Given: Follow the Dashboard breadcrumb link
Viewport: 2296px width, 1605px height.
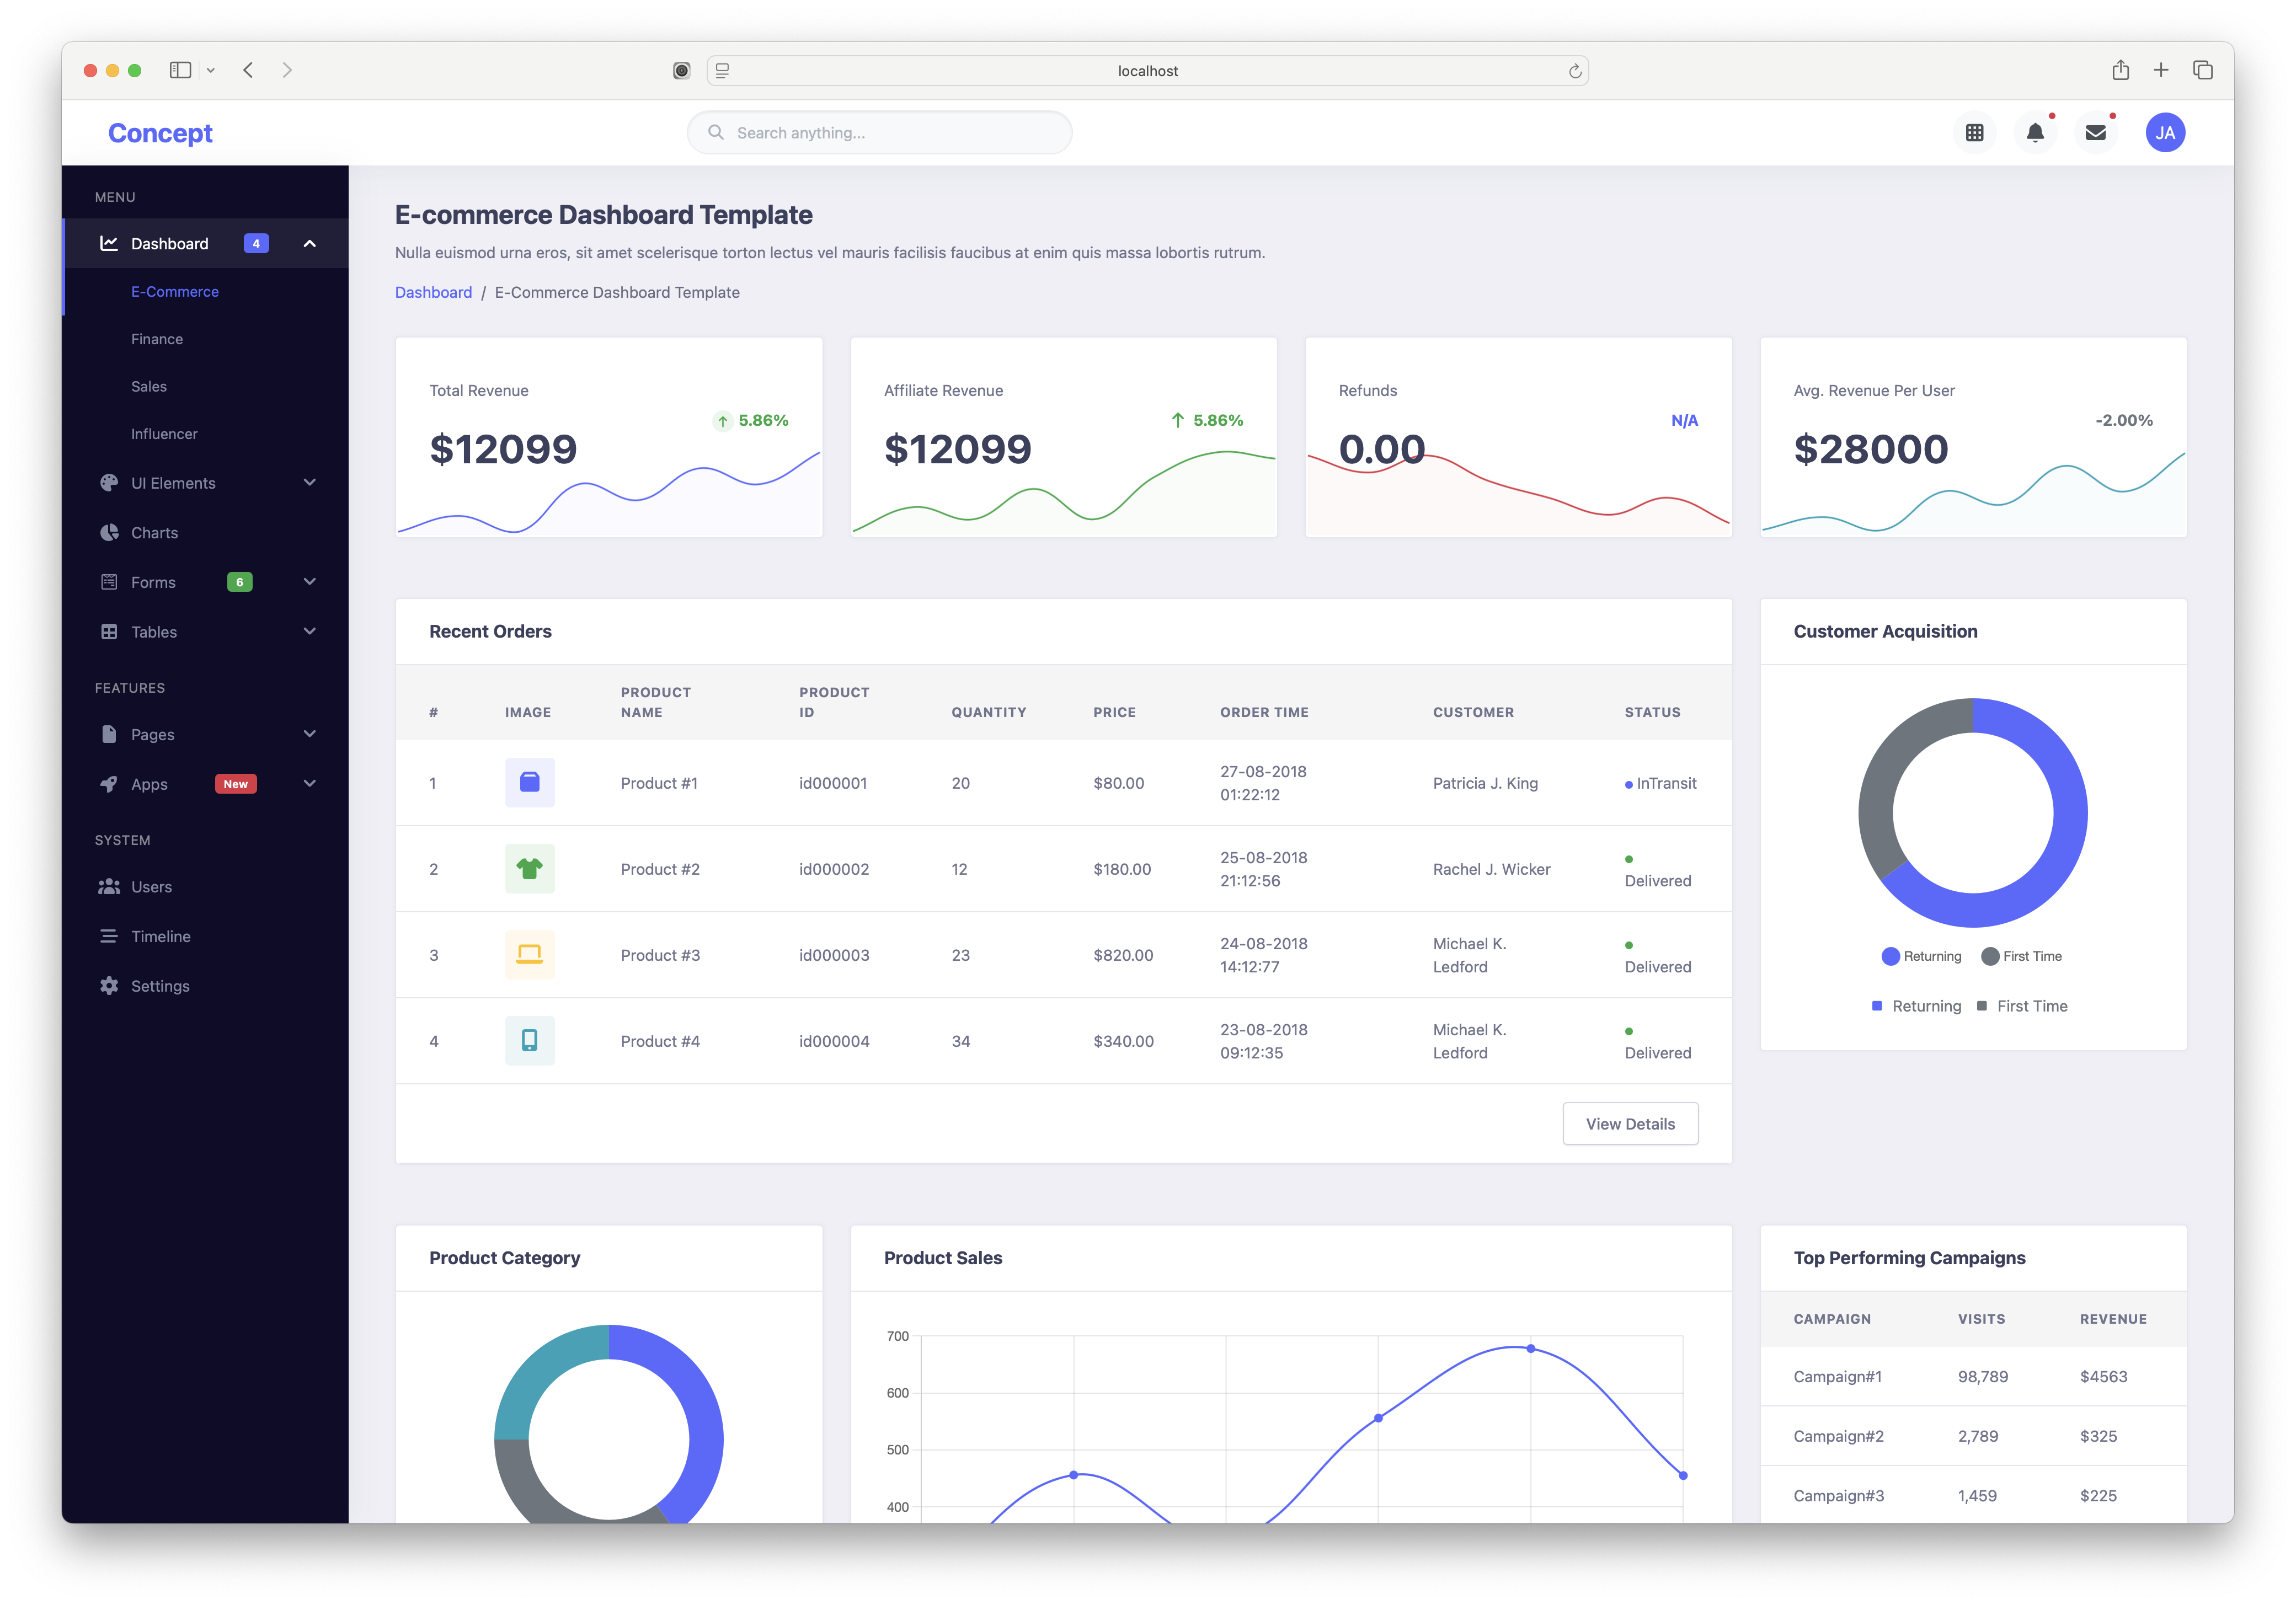Looking at the screenshot, I should click(x=433, y=291).
